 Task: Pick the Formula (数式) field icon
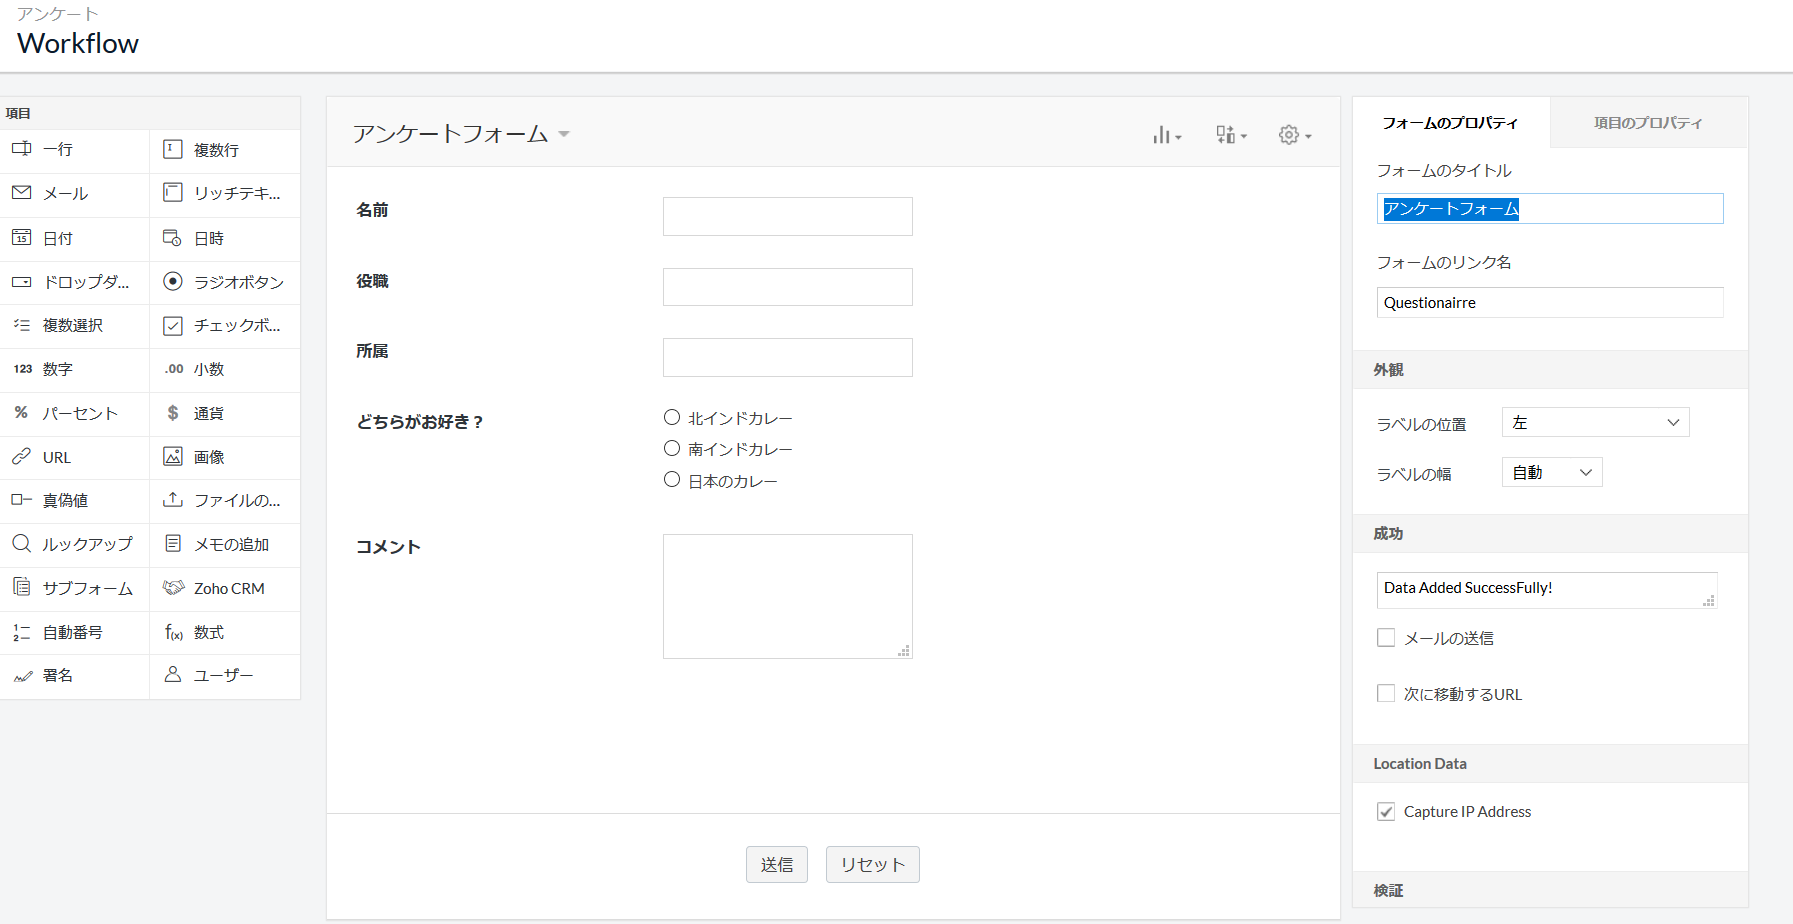point(173,632)
